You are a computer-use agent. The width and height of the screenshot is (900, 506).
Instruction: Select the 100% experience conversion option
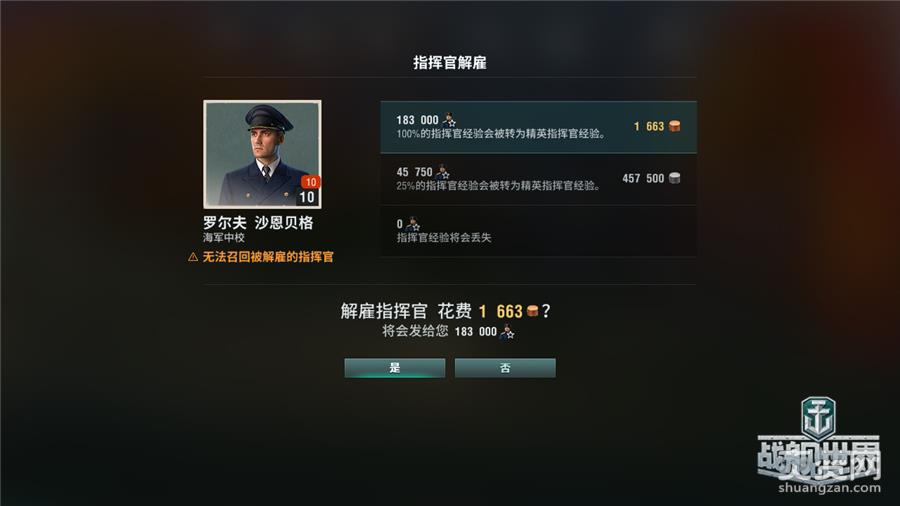tap(538, 127)
